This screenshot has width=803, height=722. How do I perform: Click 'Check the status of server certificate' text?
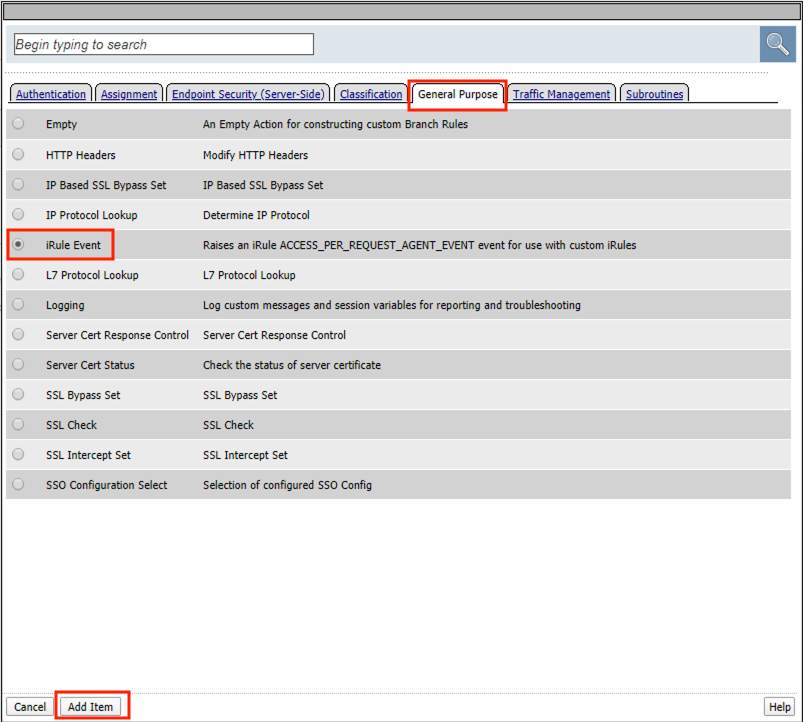click(292, 365)
